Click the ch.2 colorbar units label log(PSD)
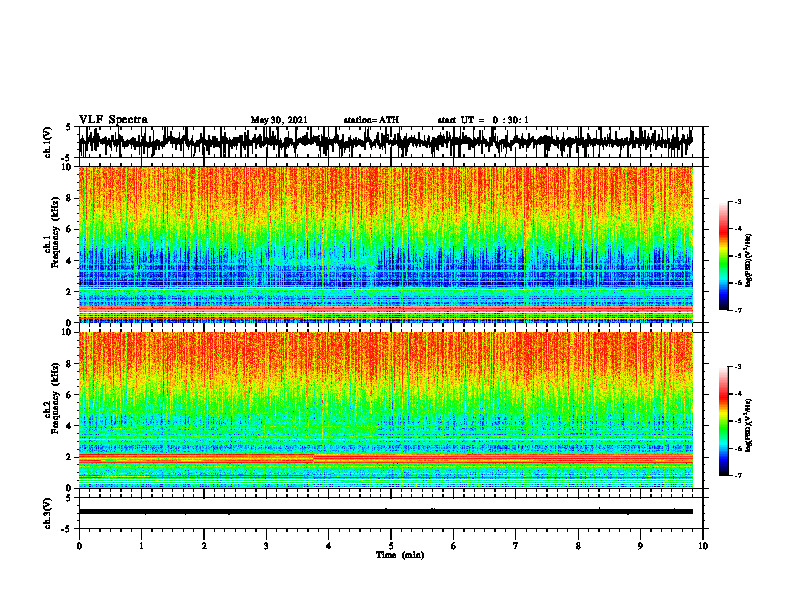This screenshot has height=612, width=792. click(x=749, y=426)
